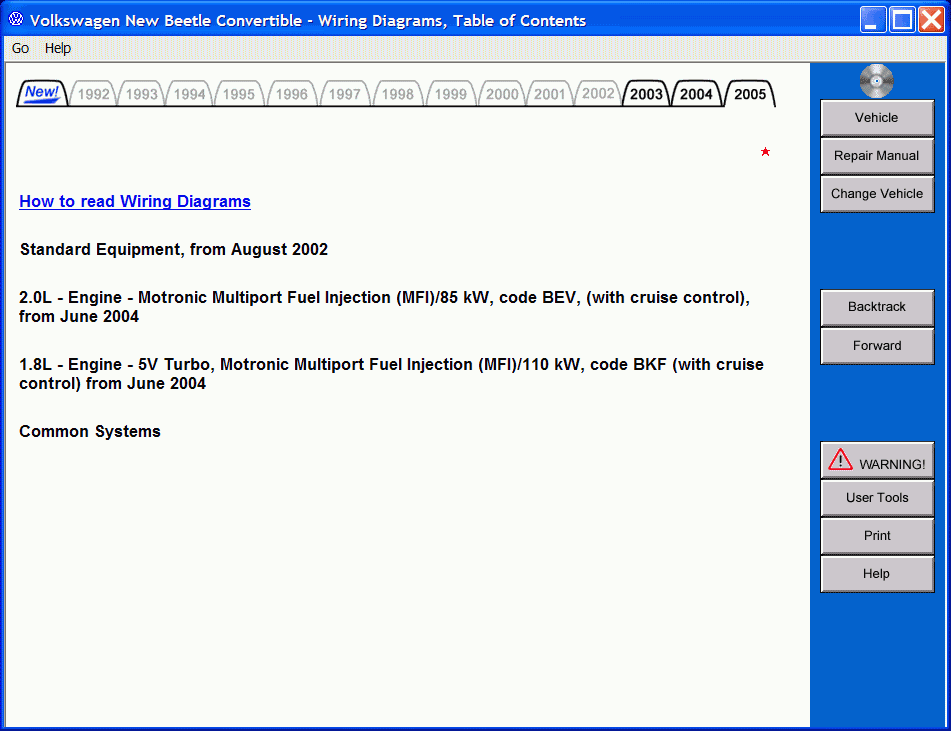Click the Print button
Viewport: 951px width, 731px height.
tap(877, 536)
